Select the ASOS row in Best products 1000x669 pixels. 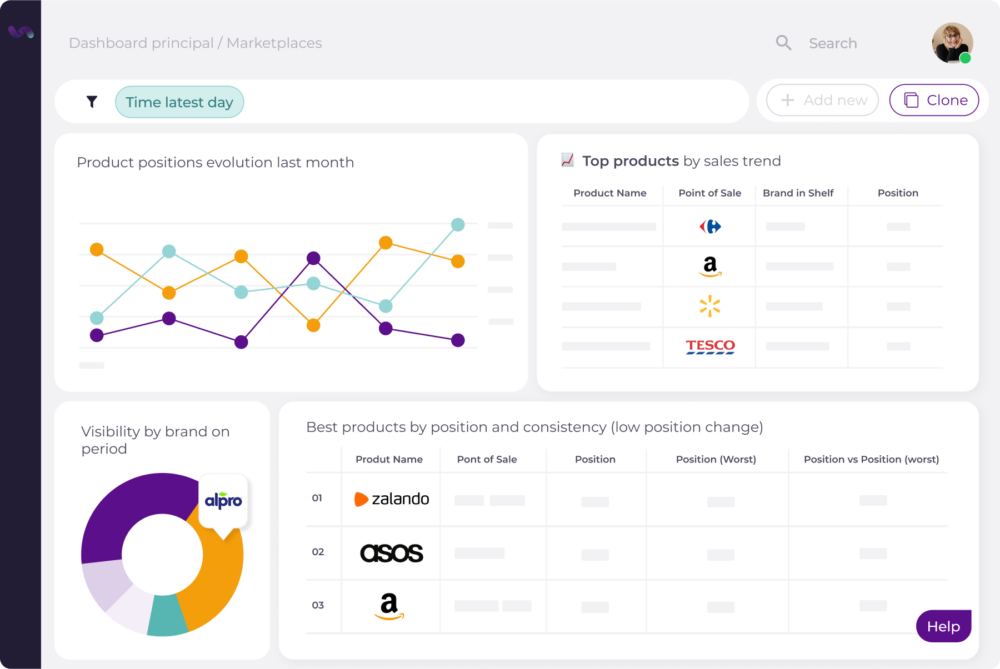point(391,552)
